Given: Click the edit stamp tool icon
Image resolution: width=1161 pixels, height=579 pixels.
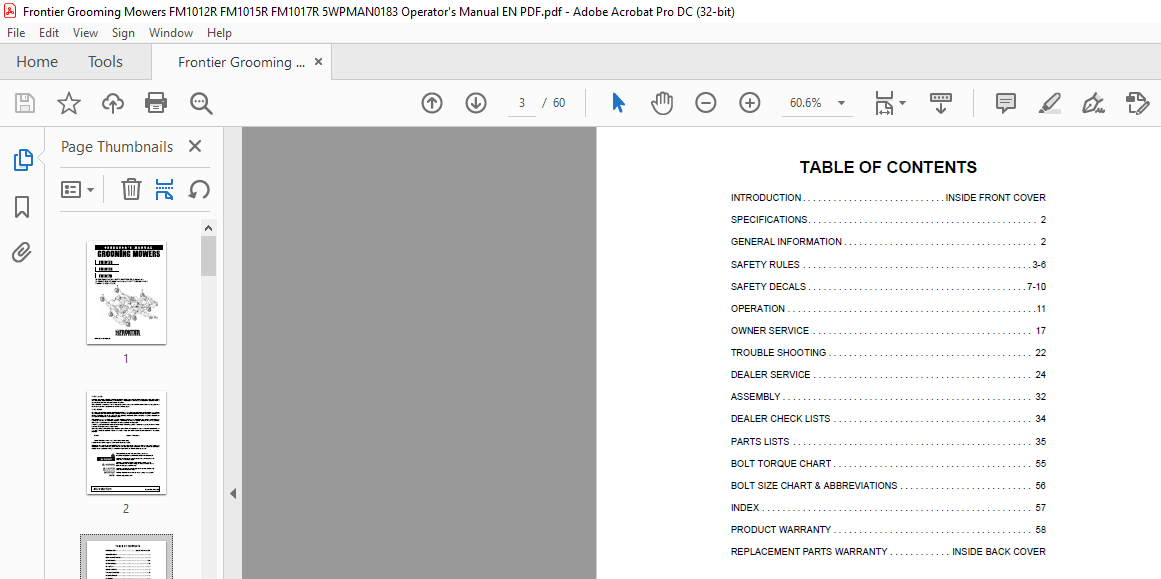Looking at the screenshot, I should point(1137,103).
